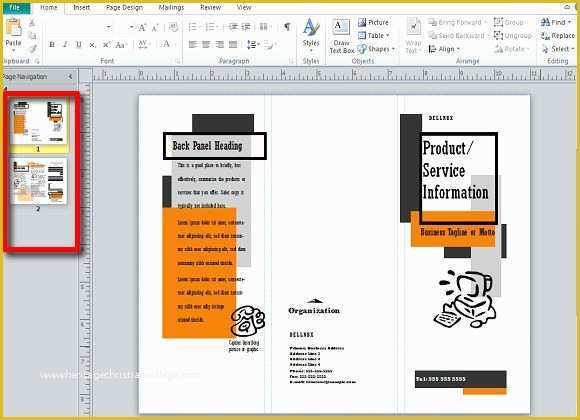The width and height of the screenshot is (580, 420).
Task: Pick a font color with the A button
Action: tap(167, 44)
